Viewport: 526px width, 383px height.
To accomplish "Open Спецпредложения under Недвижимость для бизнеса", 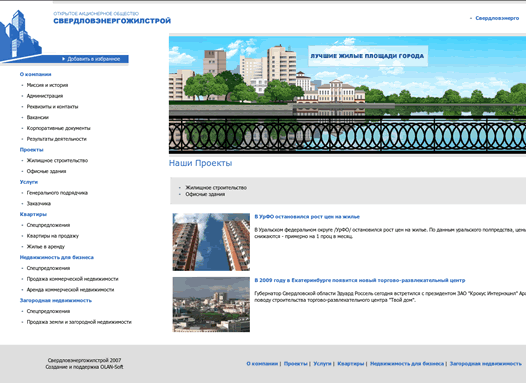I will (48, 268).
